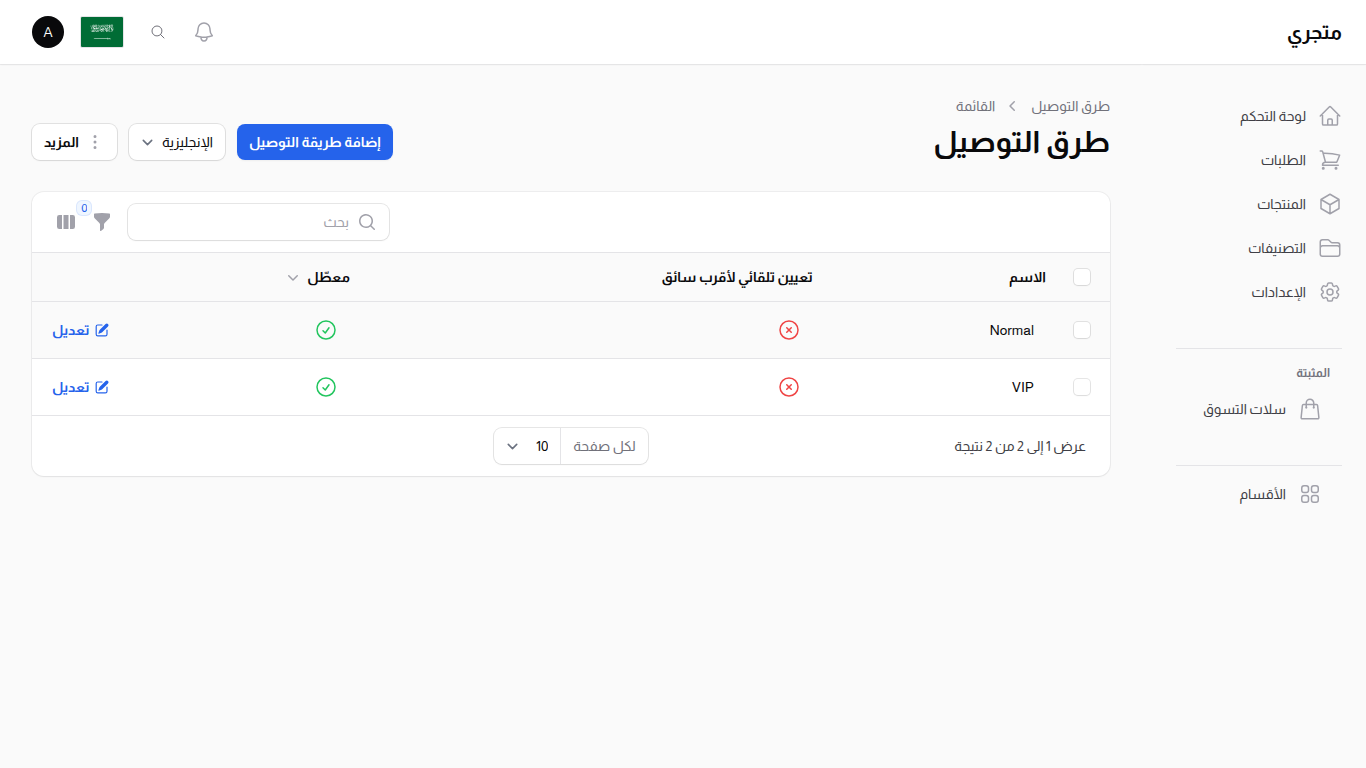Screen dimensions: 1366x768
Task: Click إضافة طريقة التوصيل button
Action: [314, 142]
